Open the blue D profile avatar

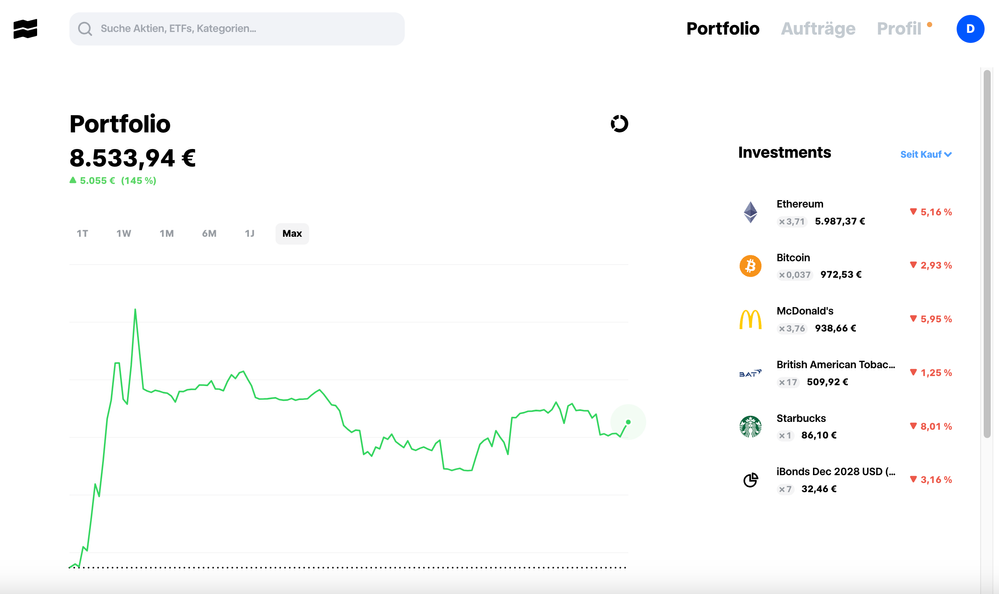click(970, 29)
